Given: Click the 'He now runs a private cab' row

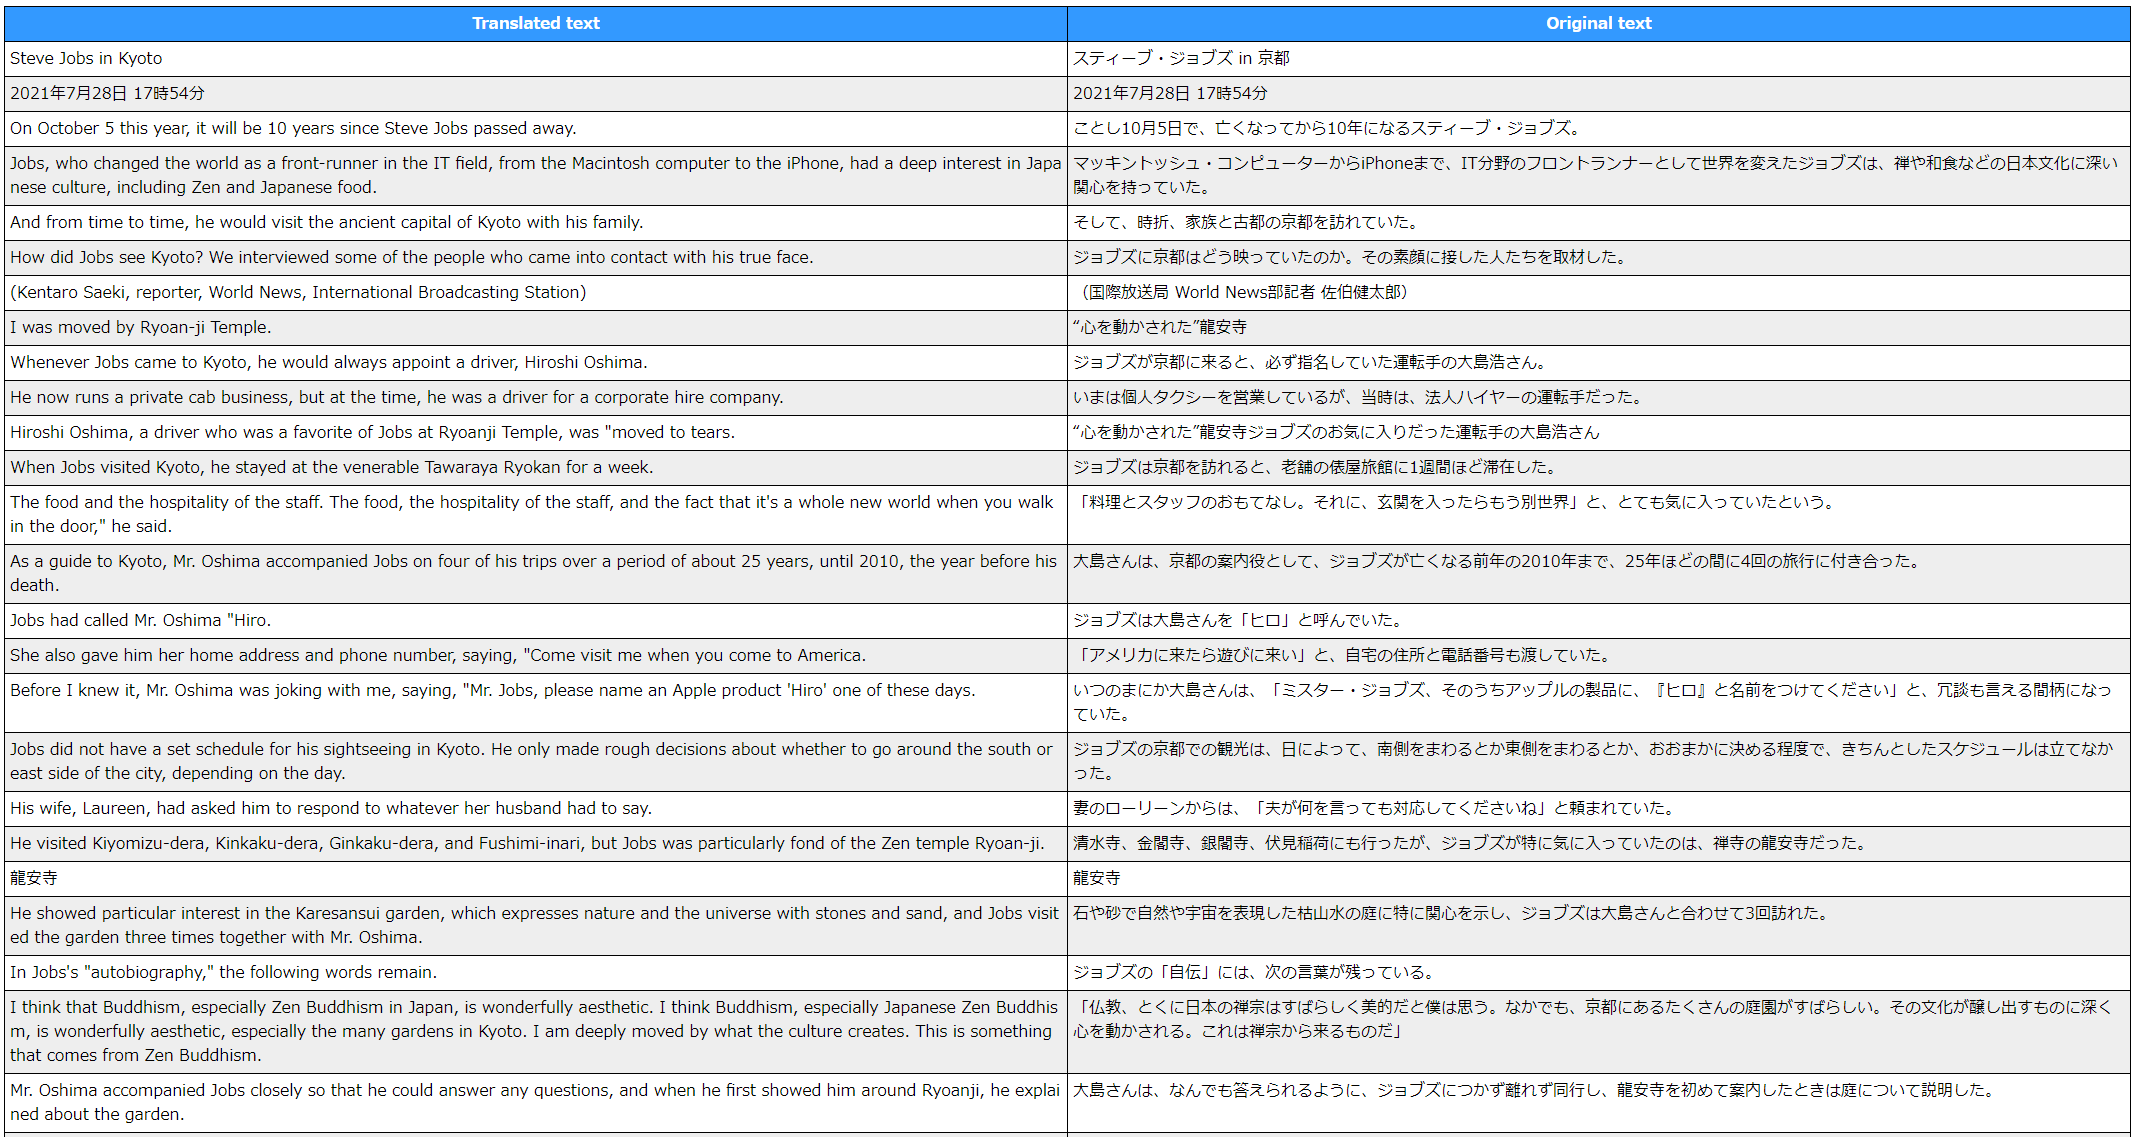Looking at the screenshot, I should pyautogui.click(x=397, y=397).
